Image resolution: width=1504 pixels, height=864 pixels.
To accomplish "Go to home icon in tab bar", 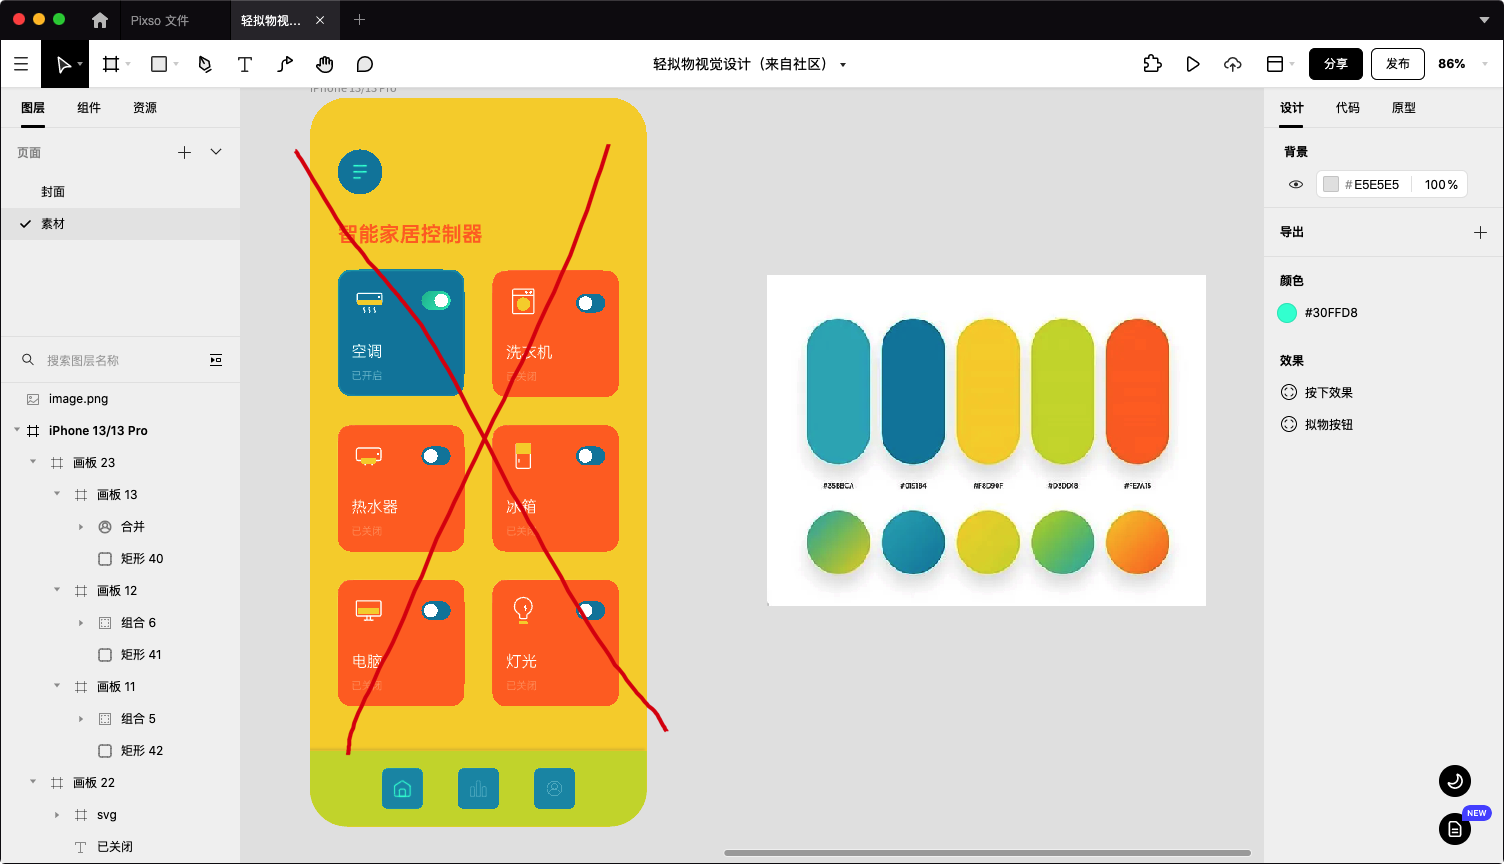I will click(x=100, y=20).
